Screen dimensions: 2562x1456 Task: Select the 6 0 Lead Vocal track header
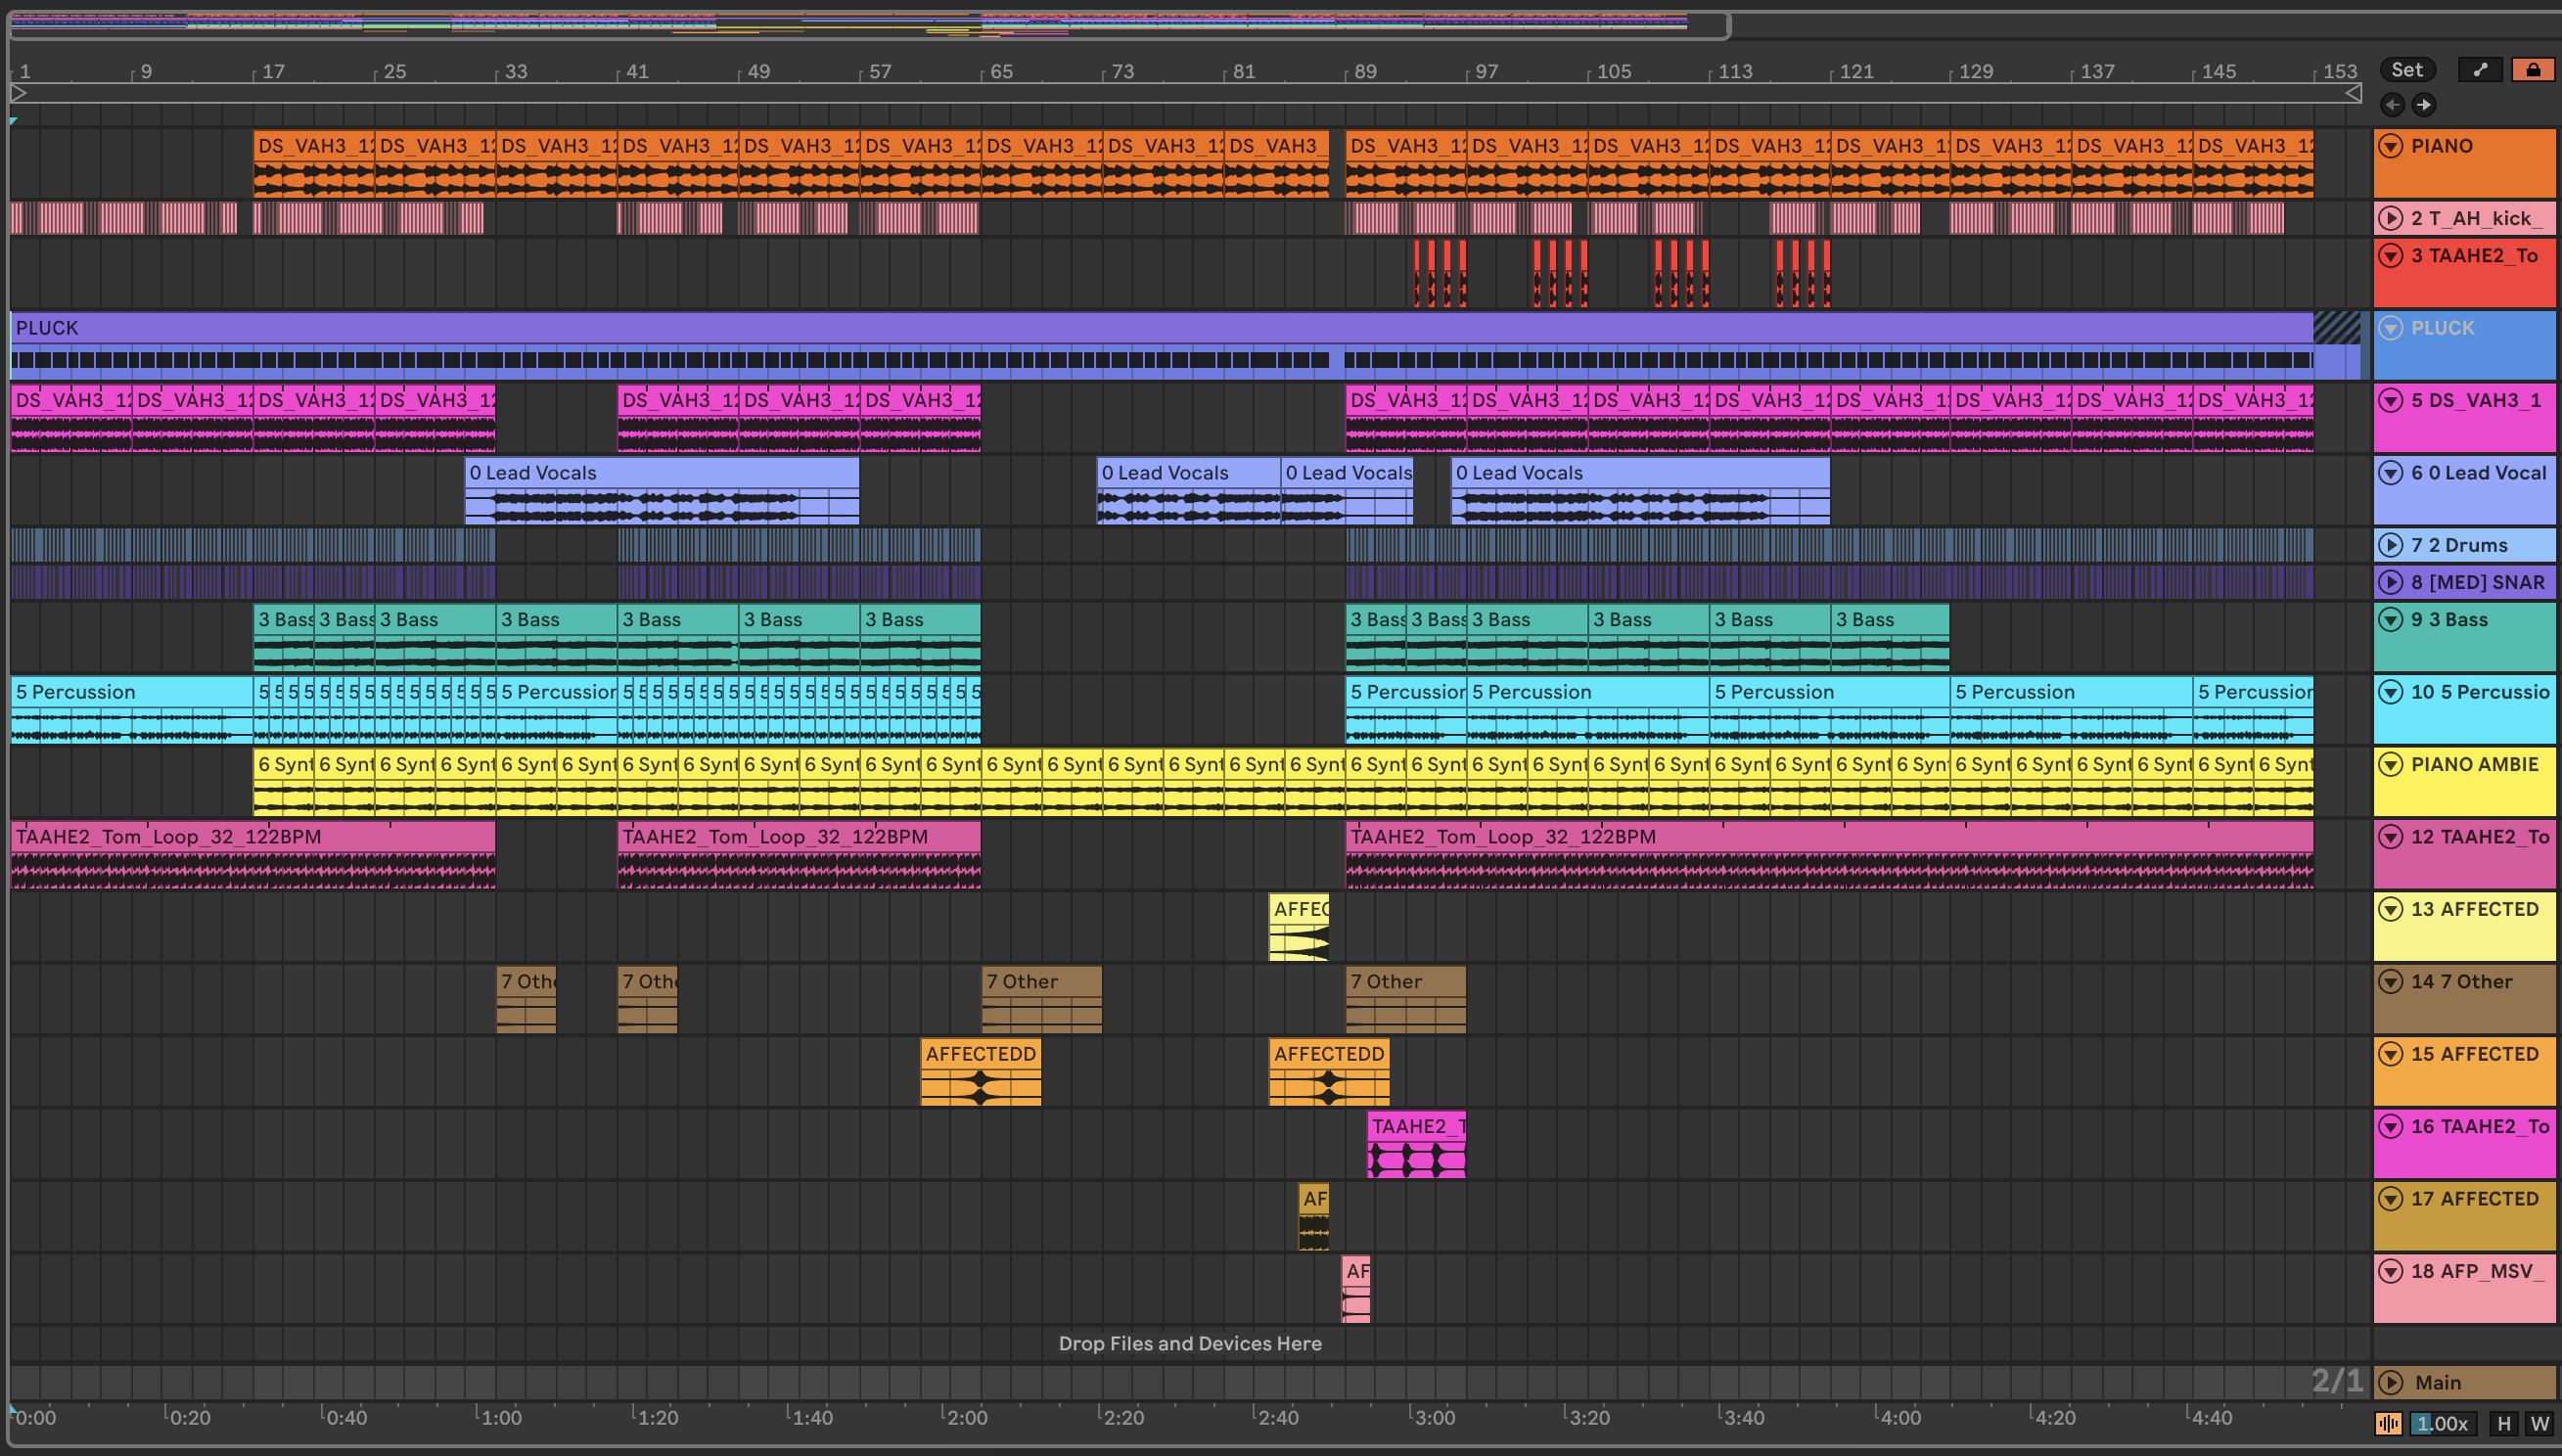[2478, 473]
